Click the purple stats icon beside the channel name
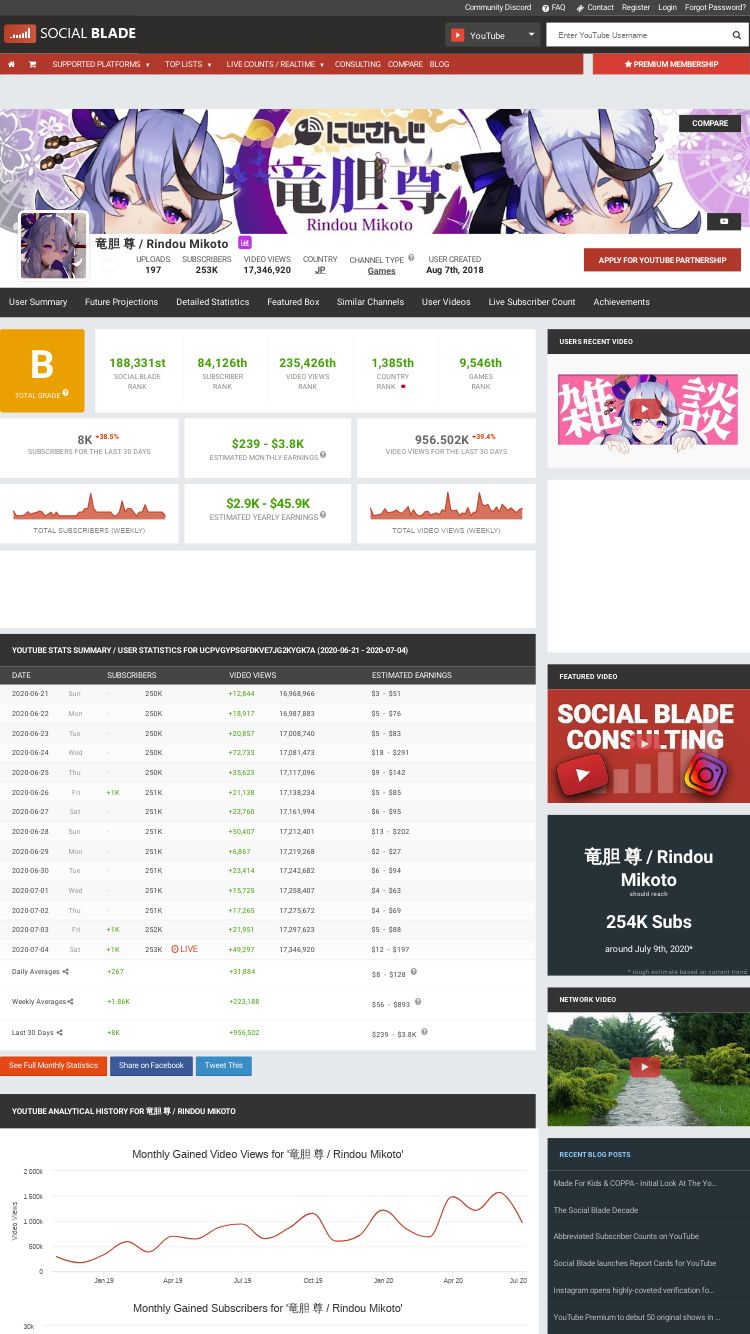This screenshot has width=750, height=1334. 245,243
